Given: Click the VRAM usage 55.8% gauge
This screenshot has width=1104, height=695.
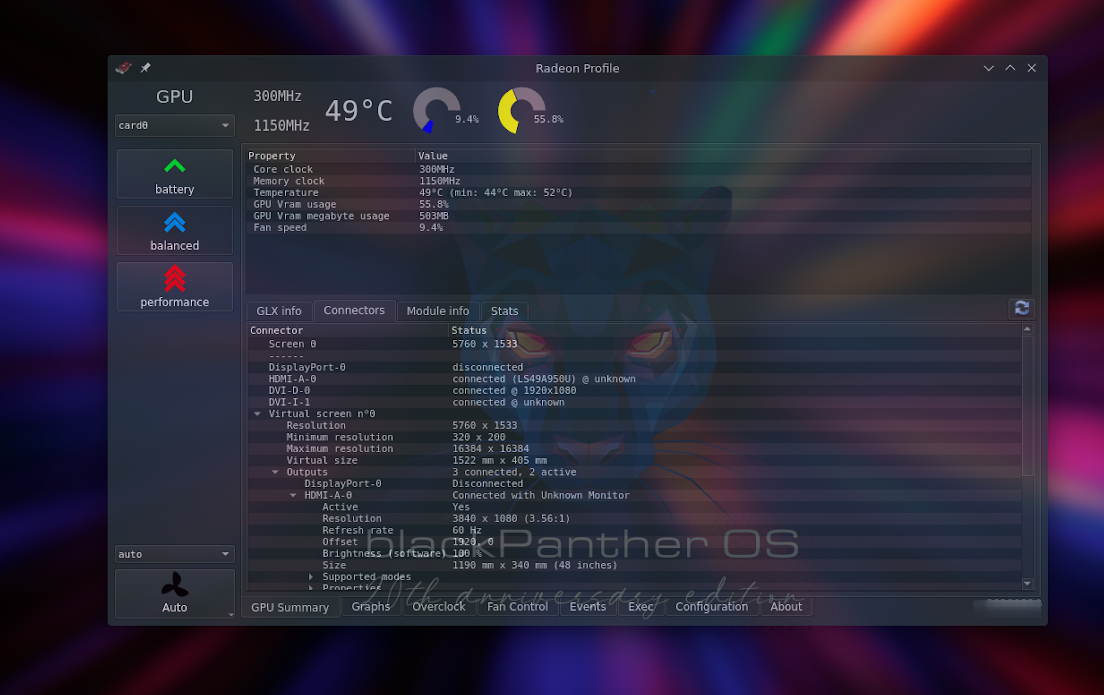Looking at the screenshot, I should [x=522, y=111].
